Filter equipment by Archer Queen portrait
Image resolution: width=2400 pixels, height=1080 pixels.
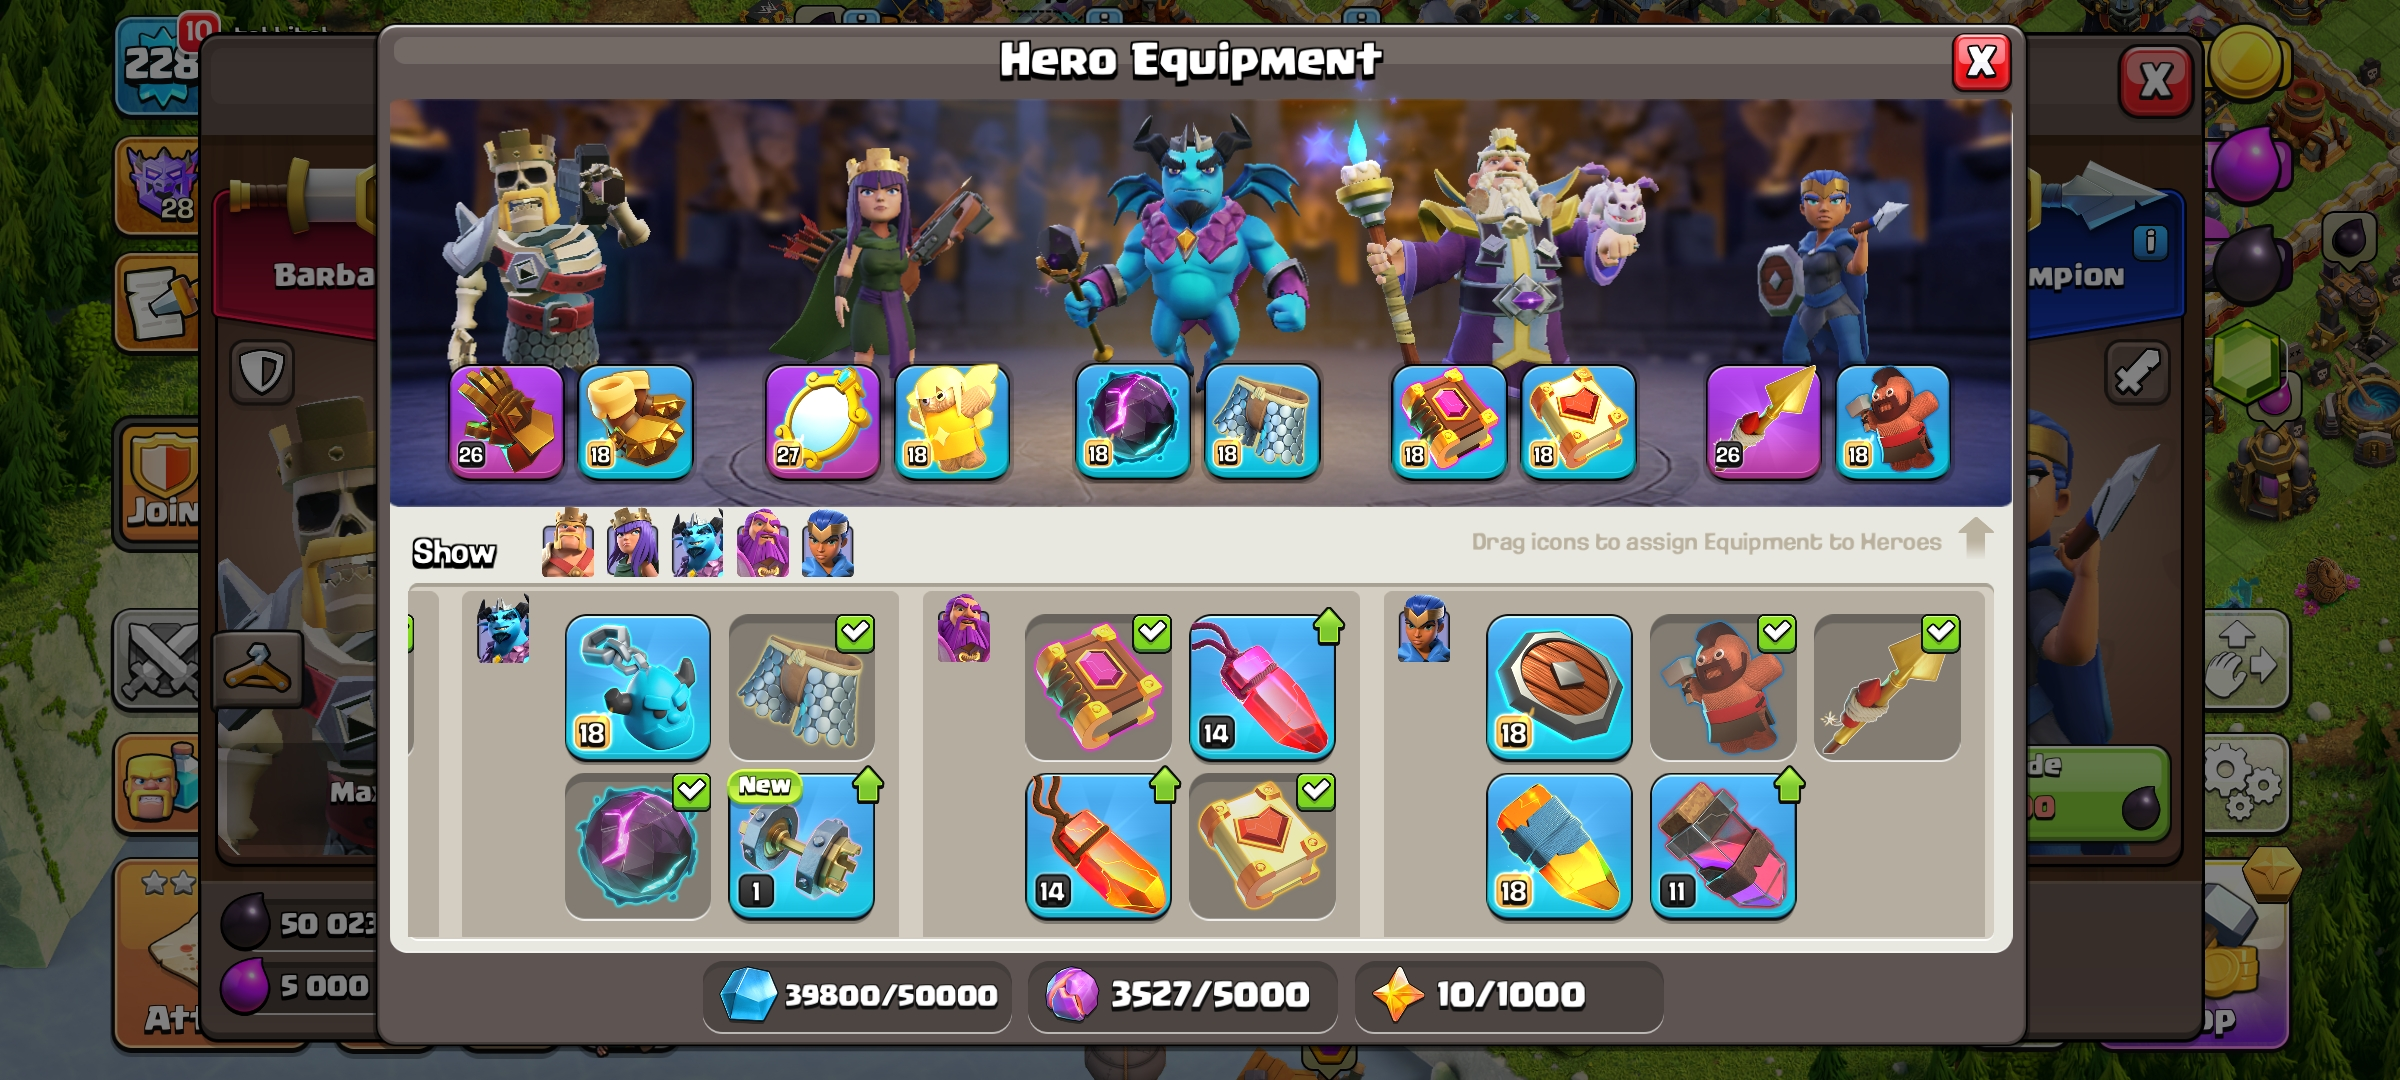[633, 544]
